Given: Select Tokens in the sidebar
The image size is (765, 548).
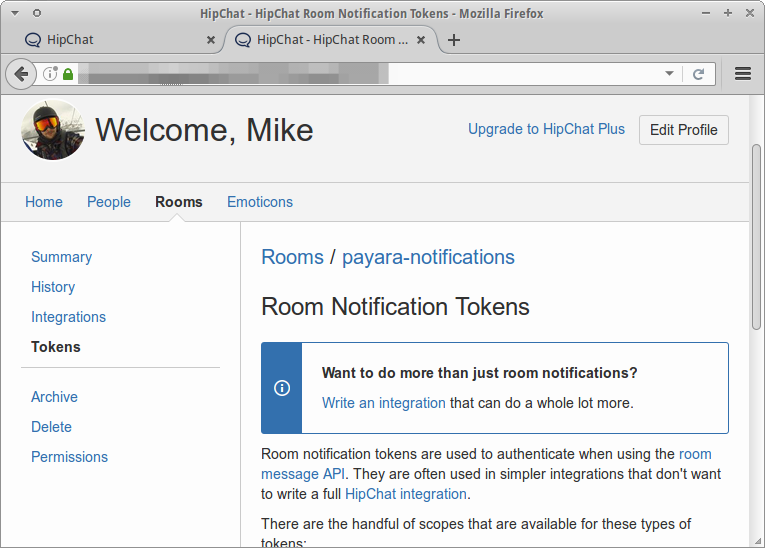Looking at the screenshot, I should (x=56, y=347).
